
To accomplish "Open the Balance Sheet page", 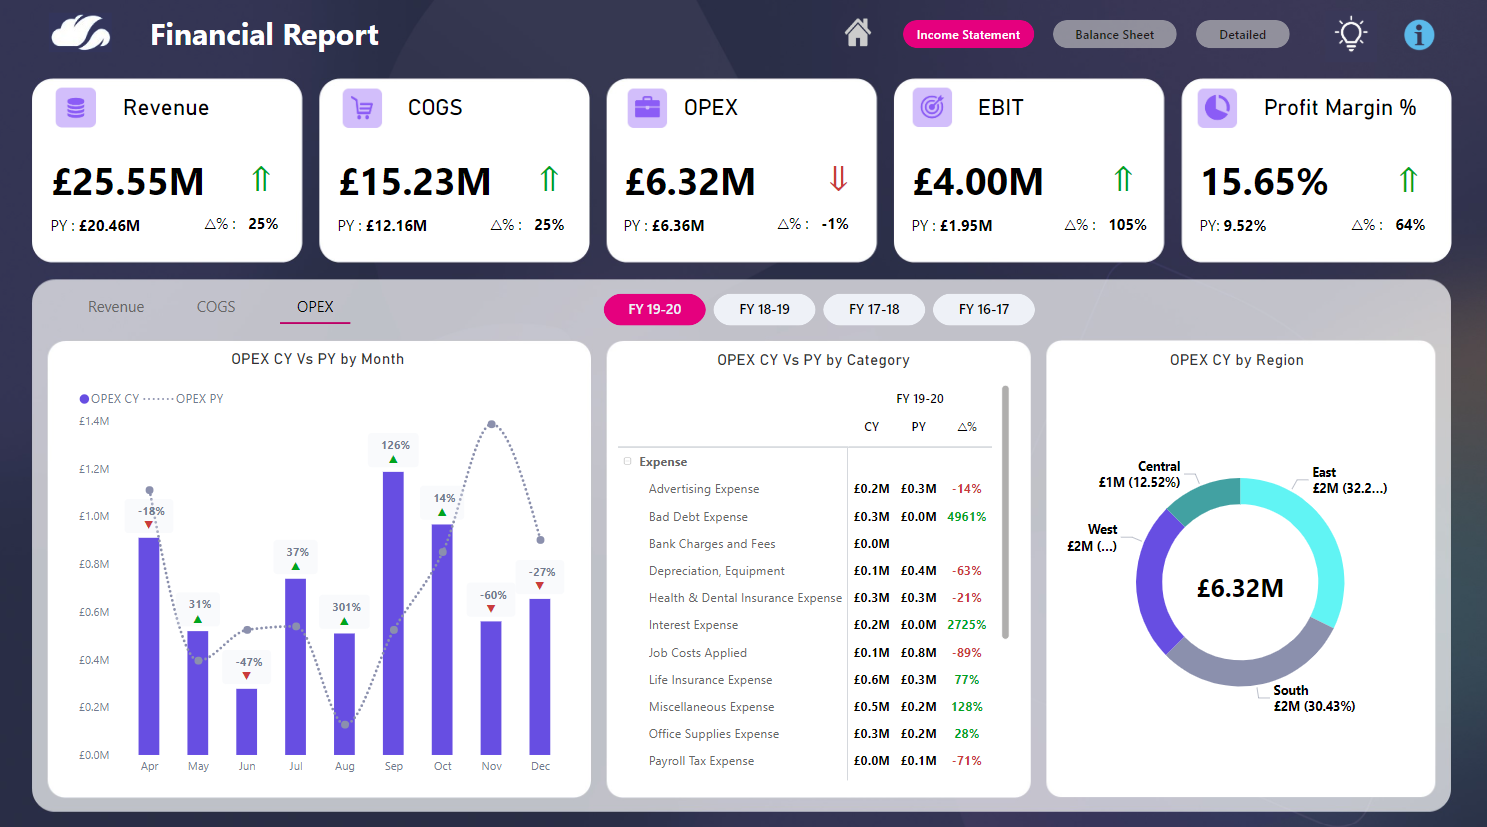I will tap(1115, 34).
